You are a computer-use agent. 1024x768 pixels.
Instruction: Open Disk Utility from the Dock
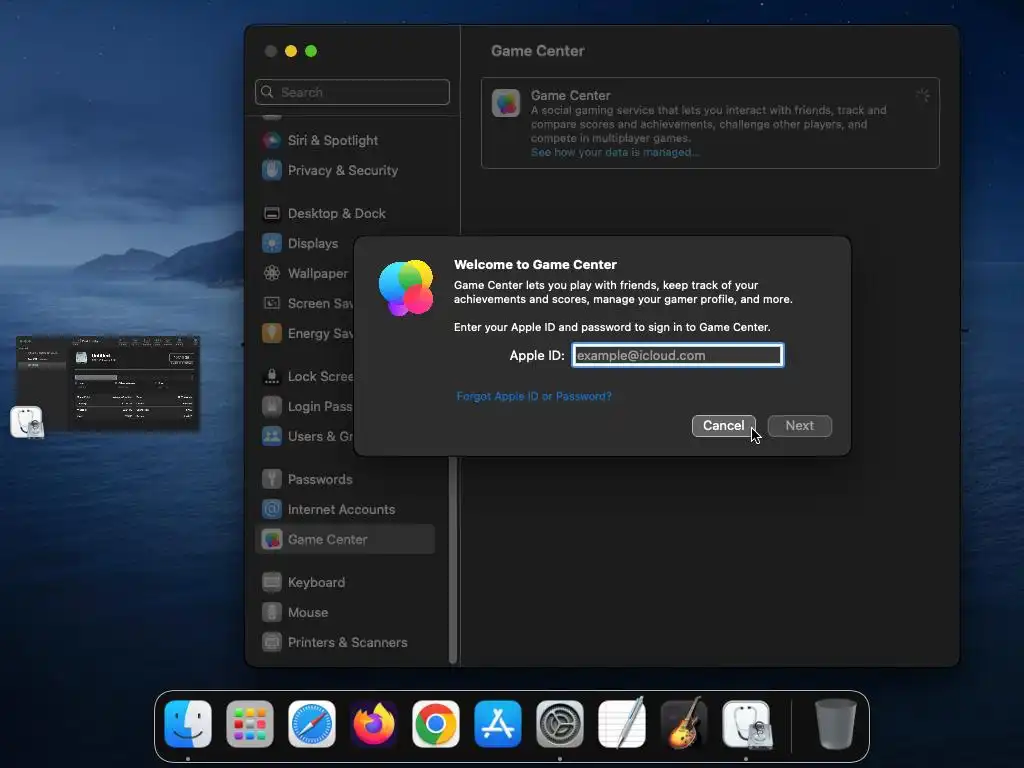(746, 724)
